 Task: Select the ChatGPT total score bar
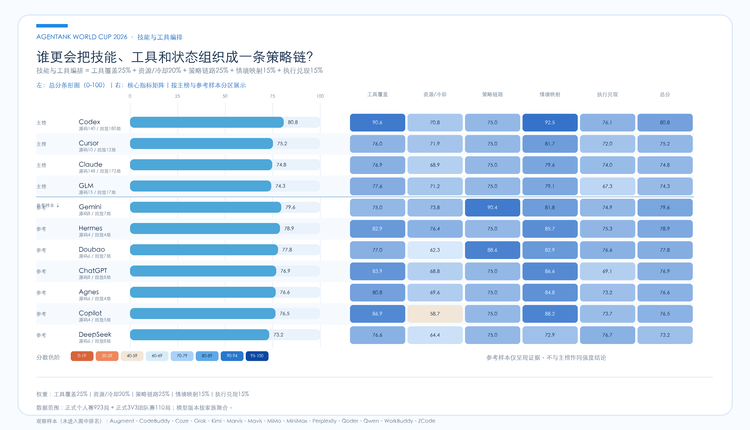click(203, 271)
